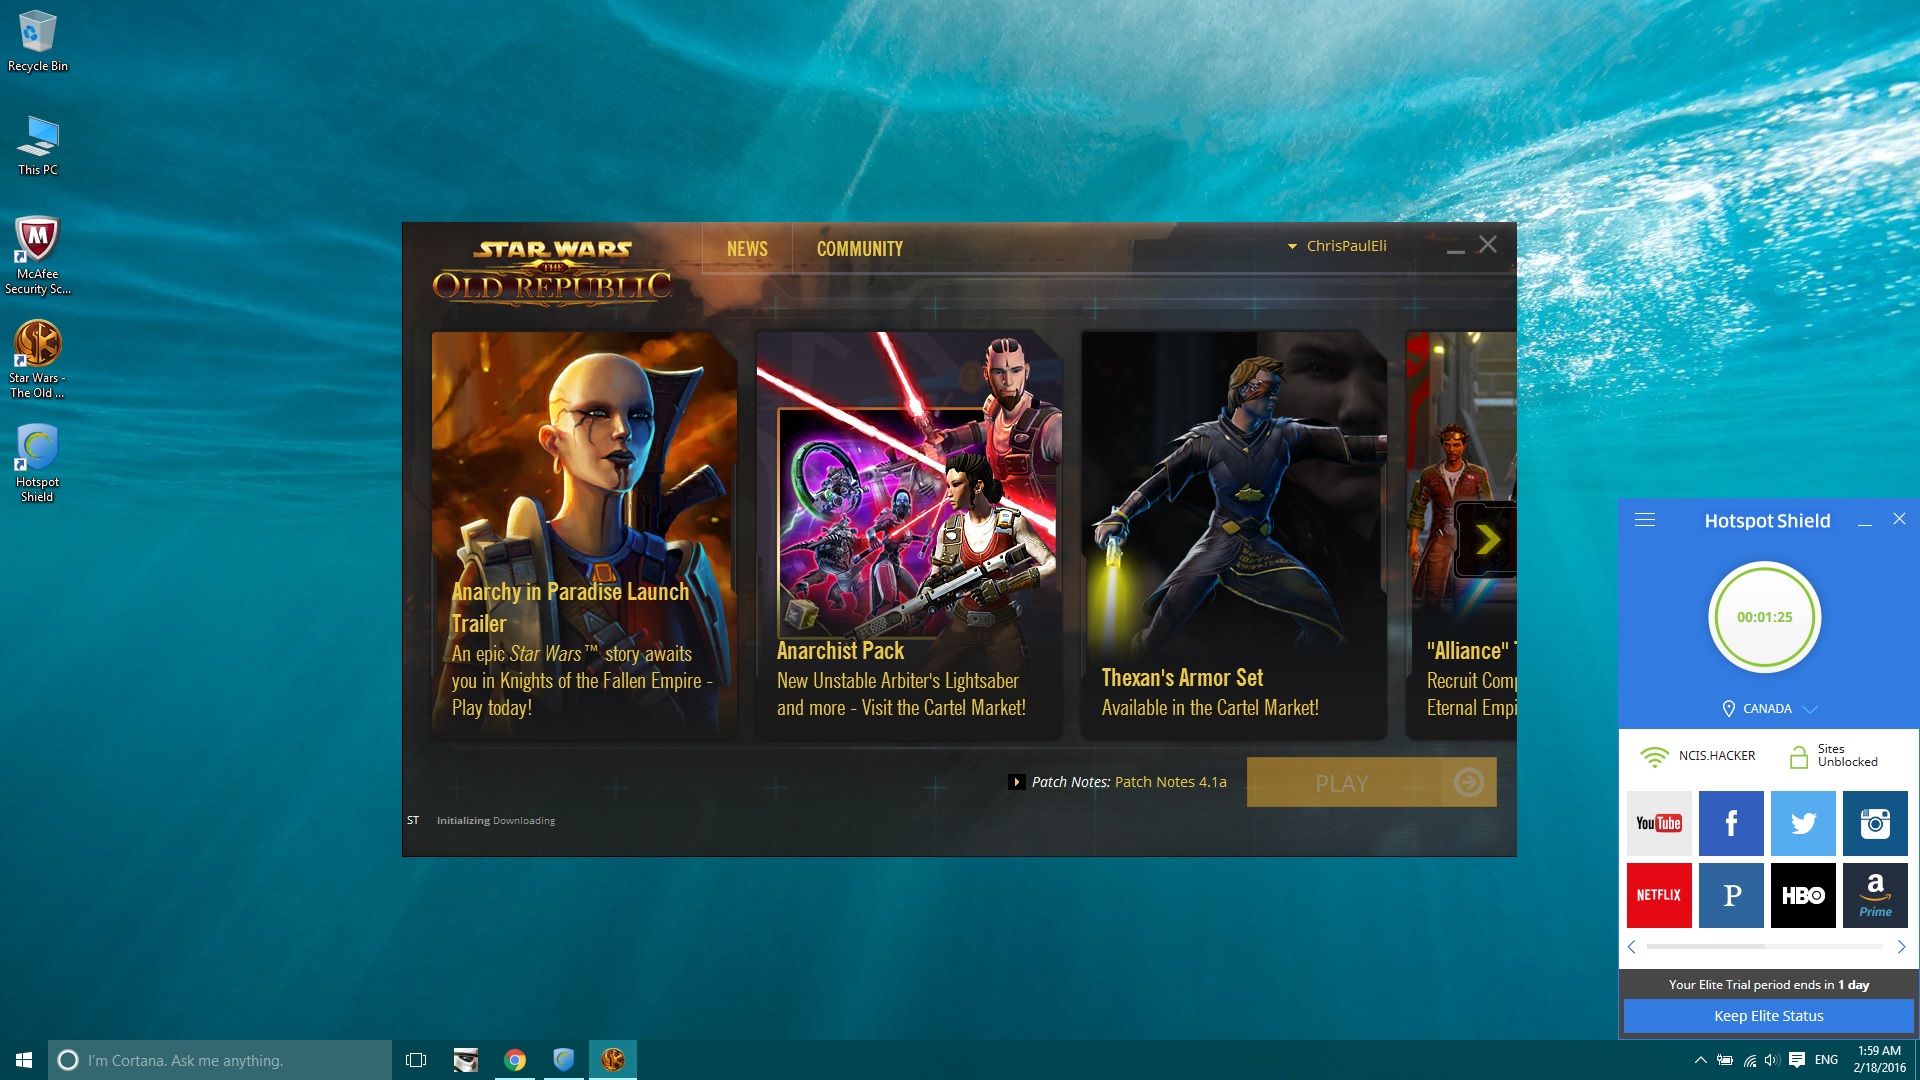Select Star Wars The Old Republic desktop shortcut
Viewport: 1920px width, 1080px height.
pos(37,359)
